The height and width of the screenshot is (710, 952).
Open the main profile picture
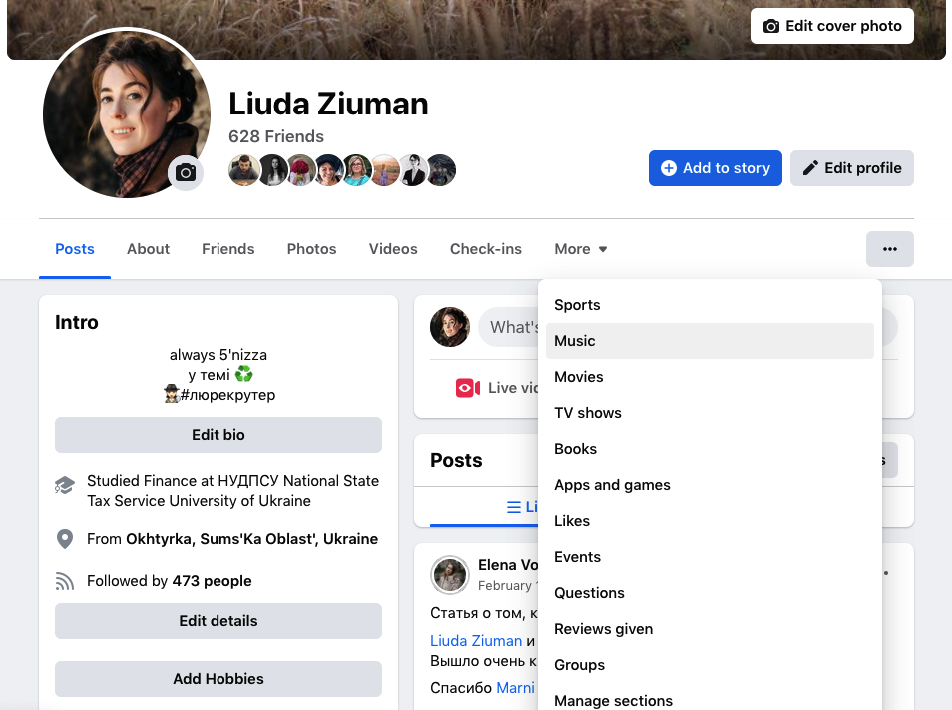(x=127, y=114)
